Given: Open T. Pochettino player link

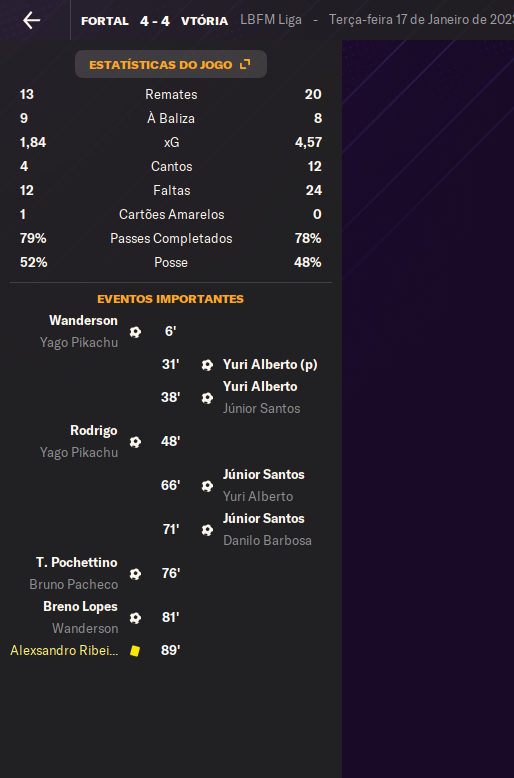Looking at the screenshot, I should coord(76,562).
